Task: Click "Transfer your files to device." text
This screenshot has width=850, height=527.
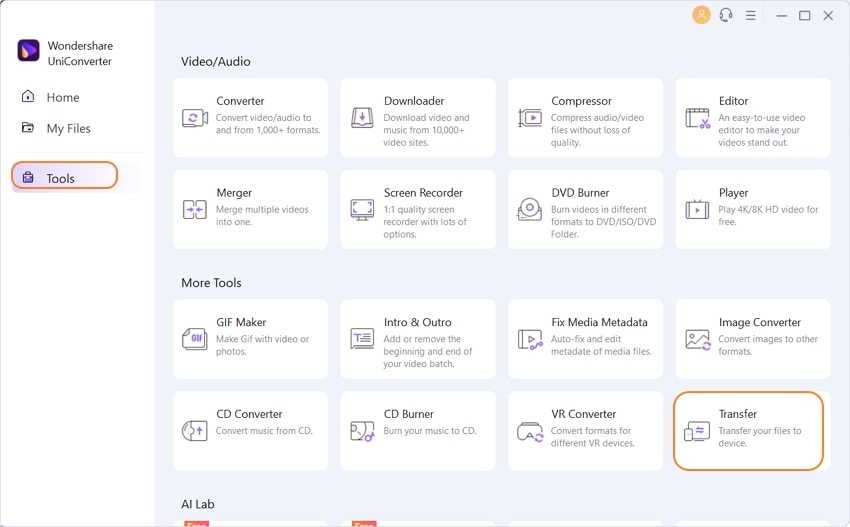Action: tap(759, 436)
